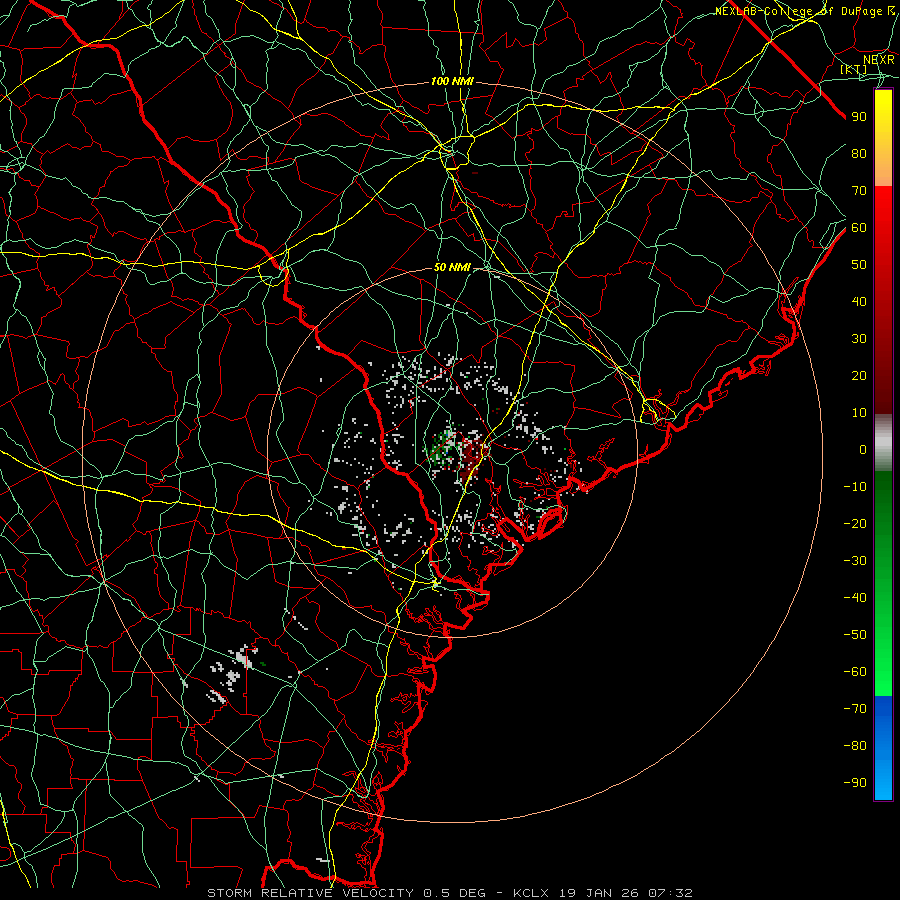Select the "-90" value on the velocity scale
The height and width of the screenshot is (900, 900).
[x=855, y=783]
